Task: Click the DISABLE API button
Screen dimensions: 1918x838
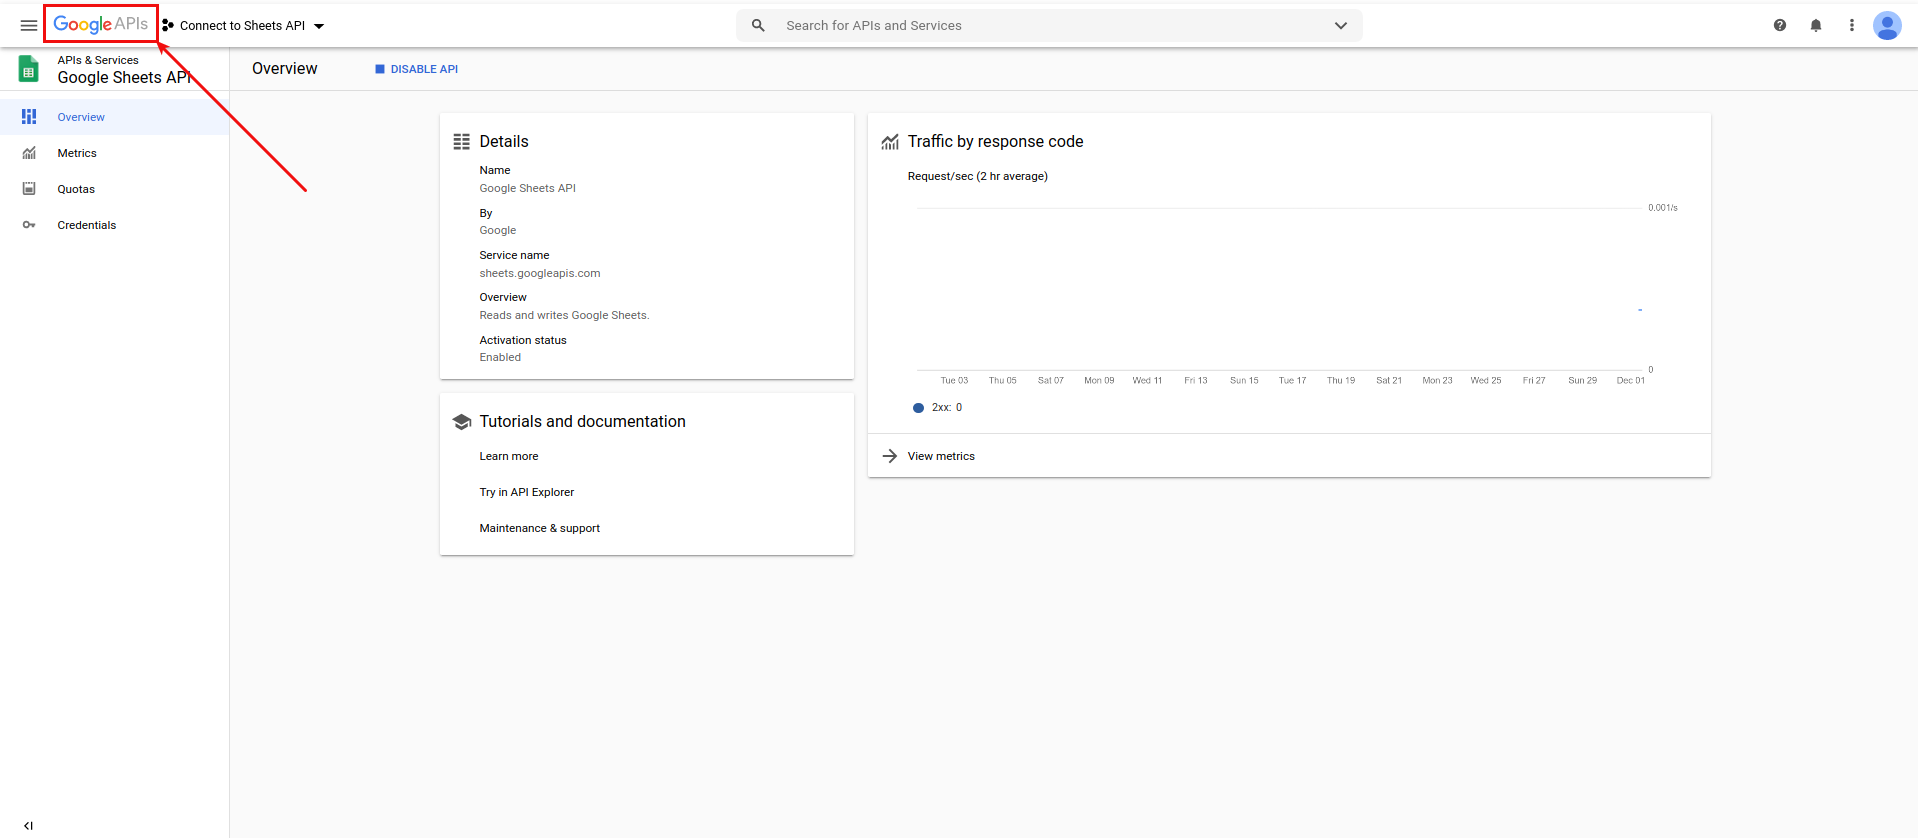Action: (416, 69)
